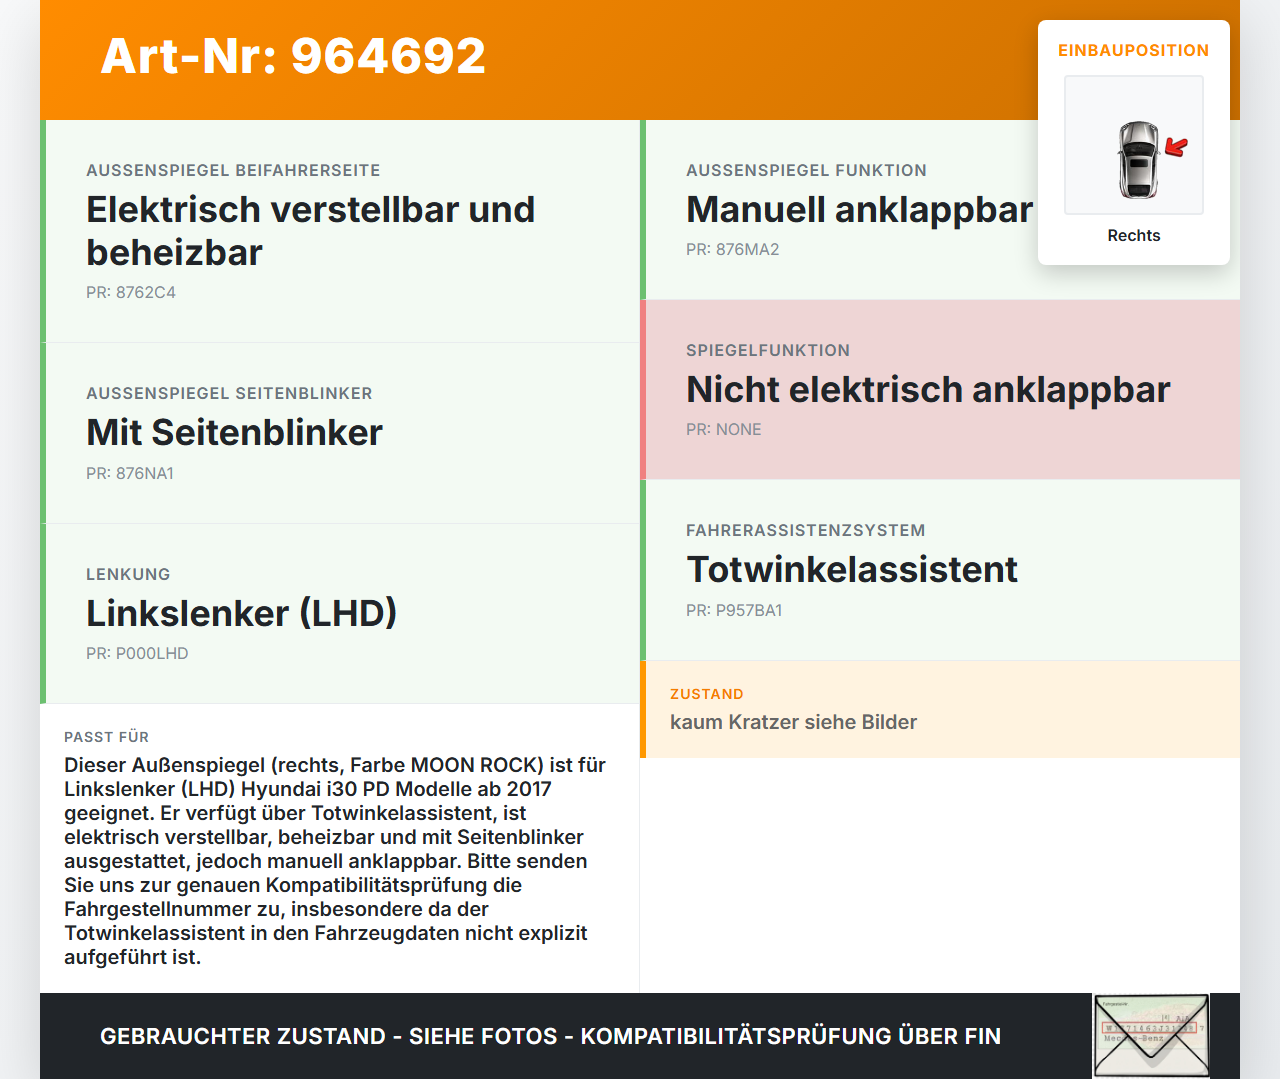Open the 'AUSSENSPIEGEL FUNKTION' tab

[806, 170]
